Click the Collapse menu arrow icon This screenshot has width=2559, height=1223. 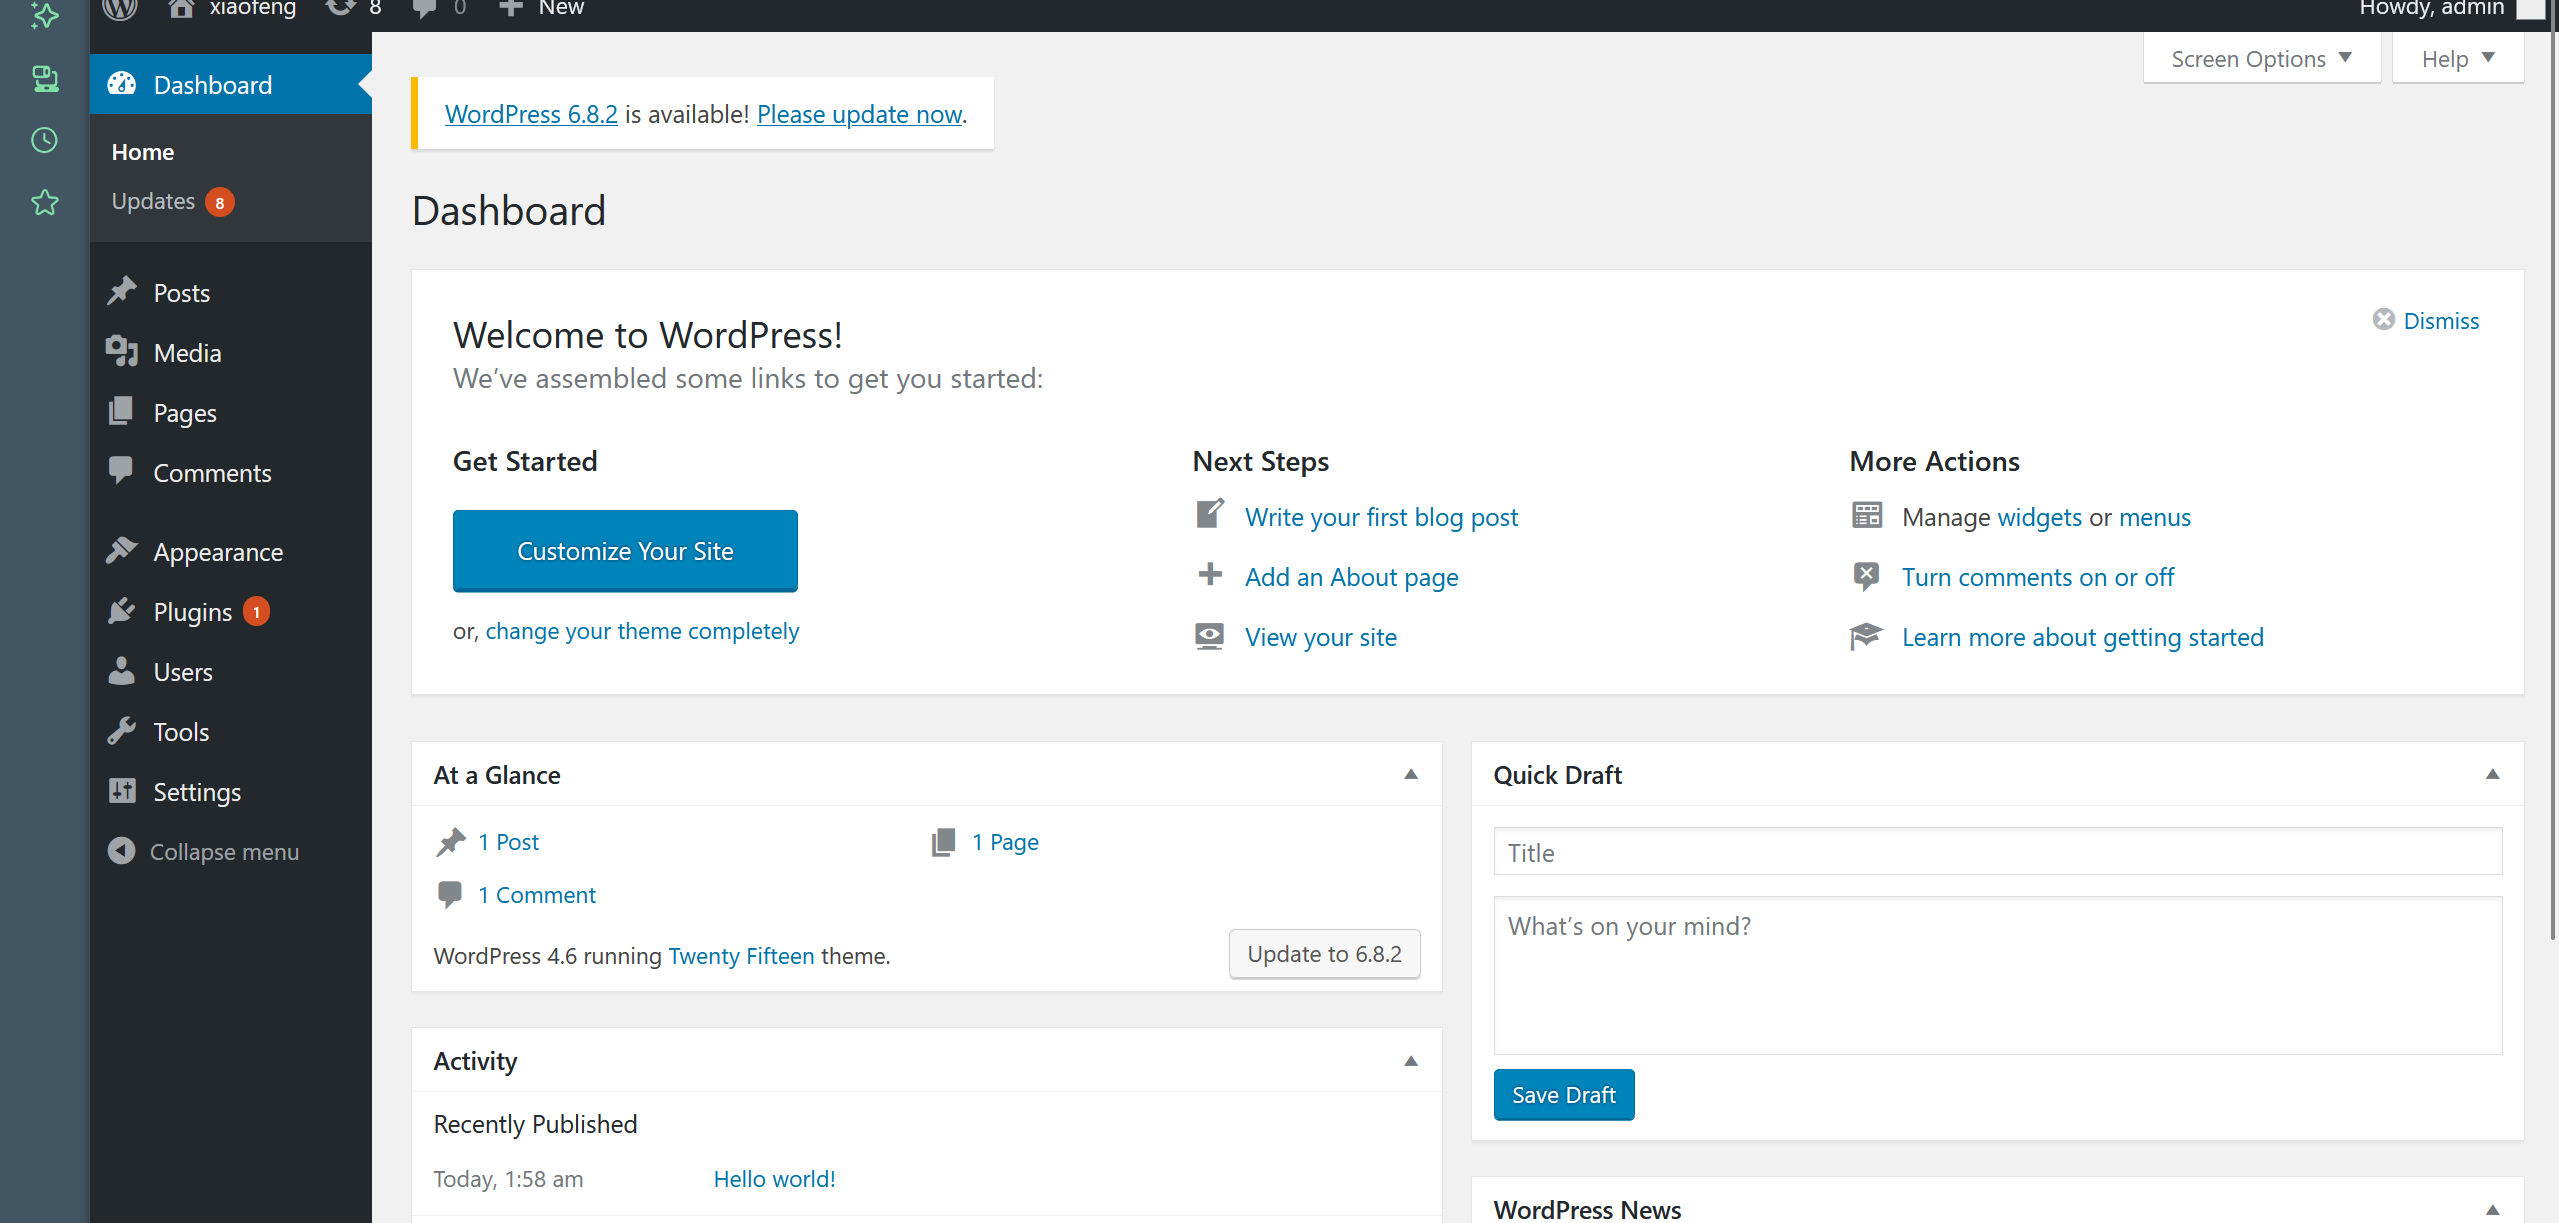pos(122,850)
